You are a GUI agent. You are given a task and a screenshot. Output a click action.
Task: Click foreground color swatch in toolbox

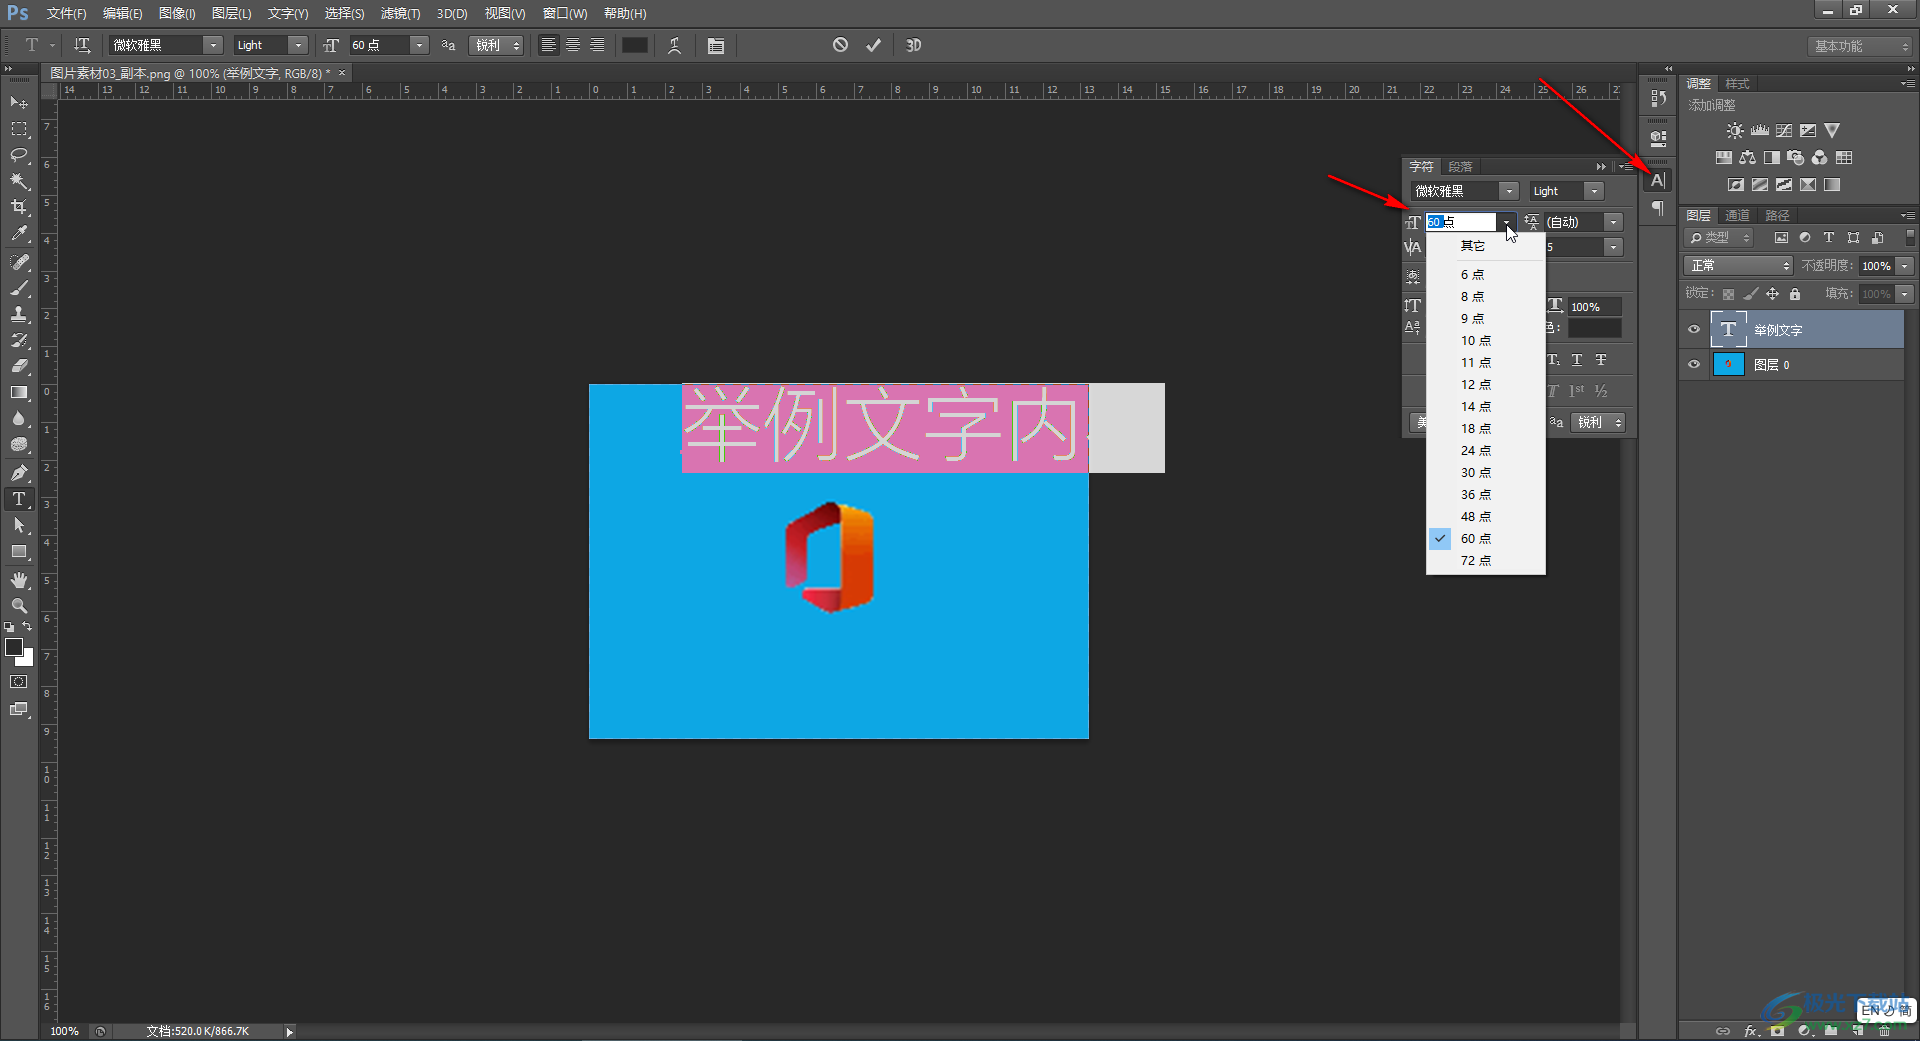point(14,647)
